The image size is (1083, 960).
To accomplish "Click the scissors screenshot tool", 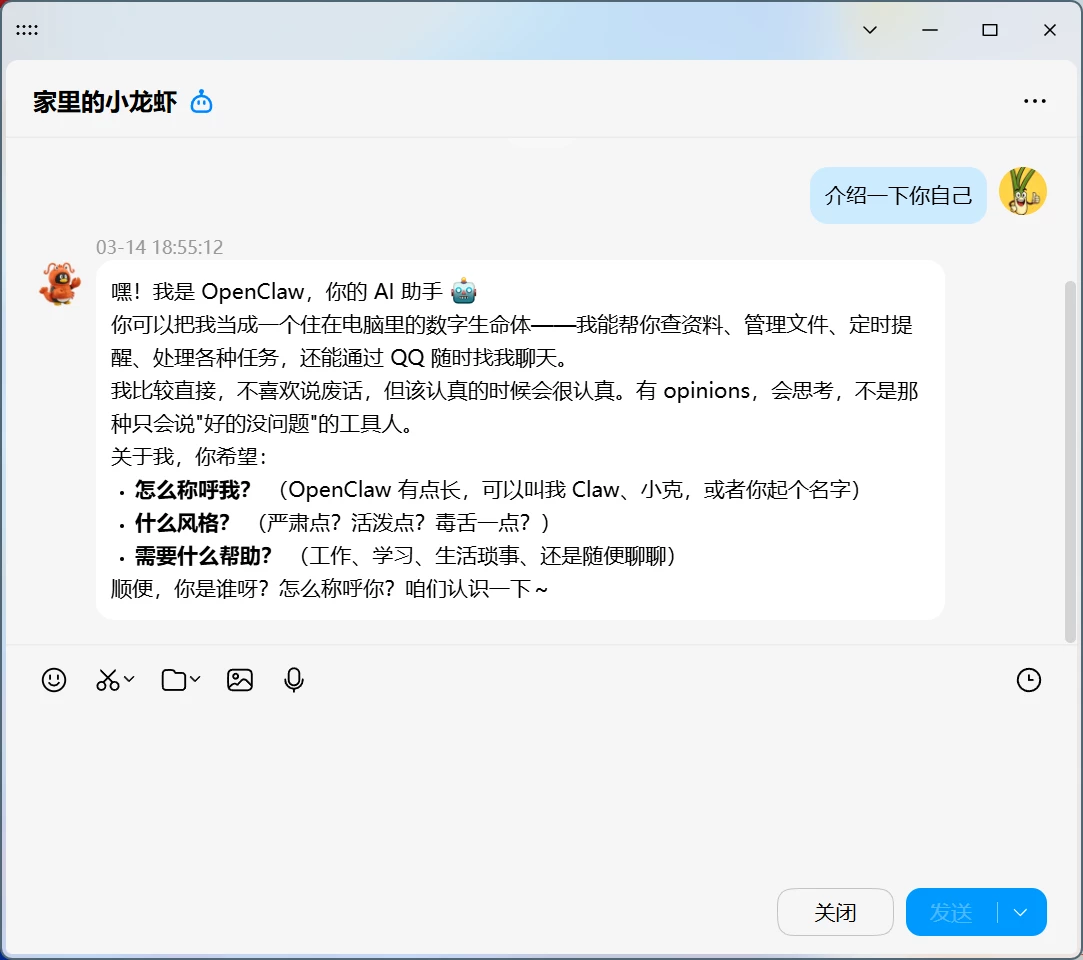I will (107, 680).
